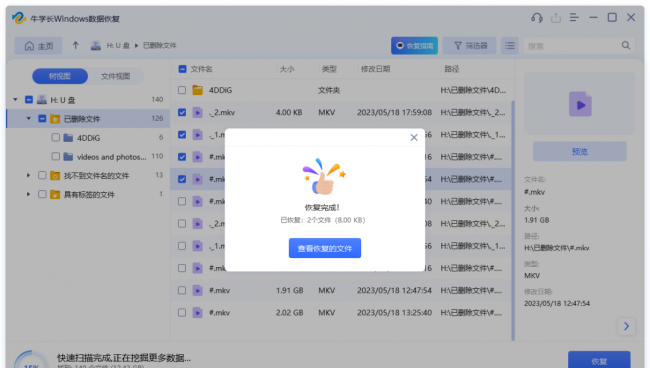The height and width of the screenshot is (368, 650).
Task: Check 找不到文件名的文件 checkbox
Action: pos(42,175)
